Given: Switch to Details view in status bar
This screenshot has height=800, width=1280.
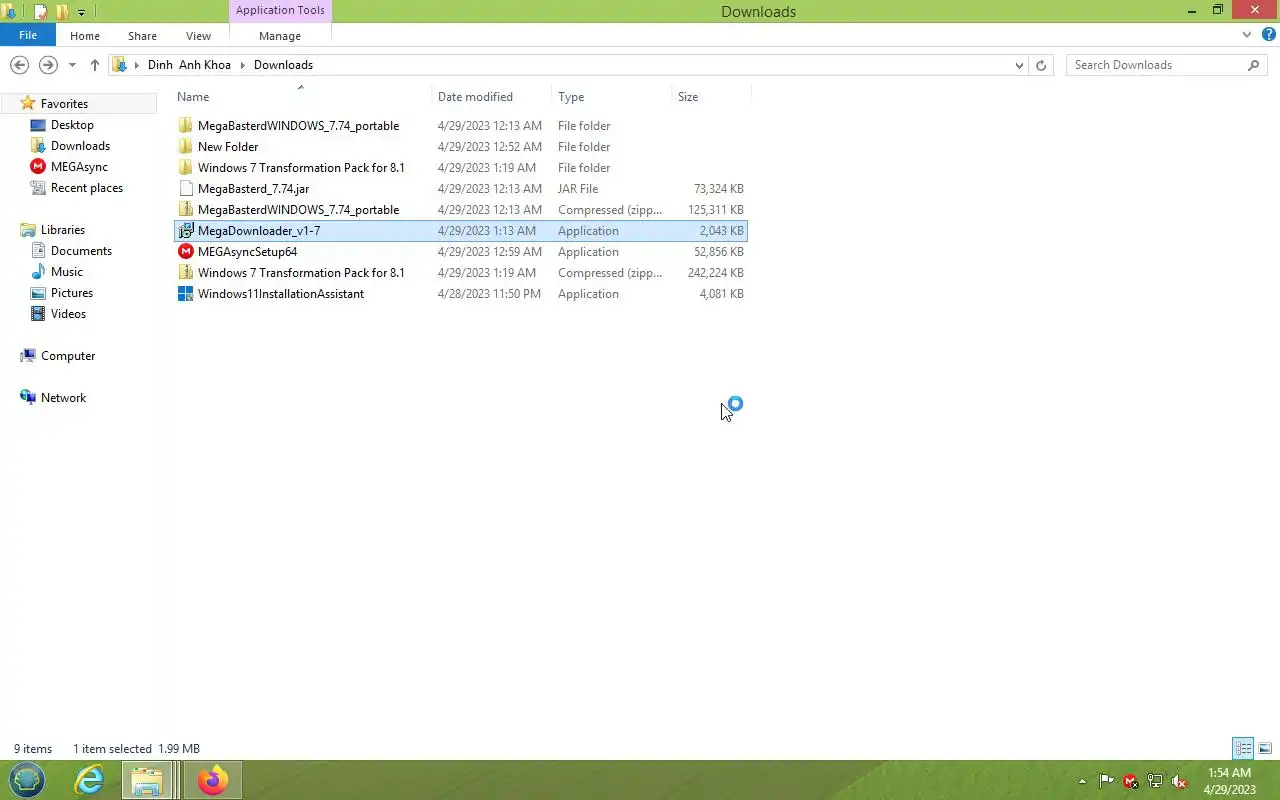Looking at the screenshot, I should pos(1243,748).
